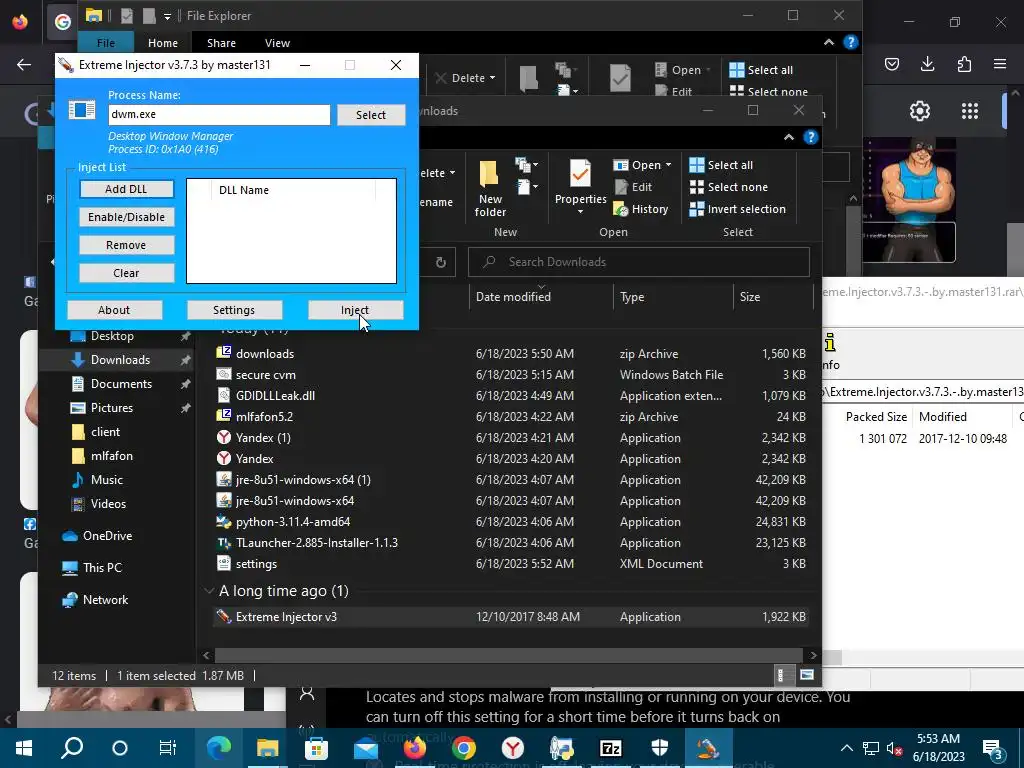1024x768 pixels.
Task: Sort by Date modified column
Action: pos(513,297)
